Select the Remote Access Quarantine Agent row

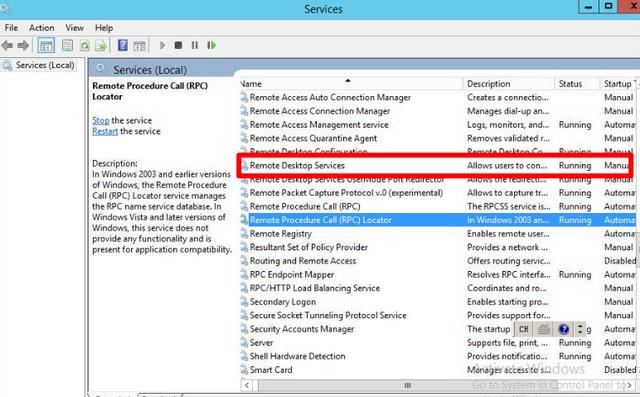pyautogui.click(x=438, y=138)
